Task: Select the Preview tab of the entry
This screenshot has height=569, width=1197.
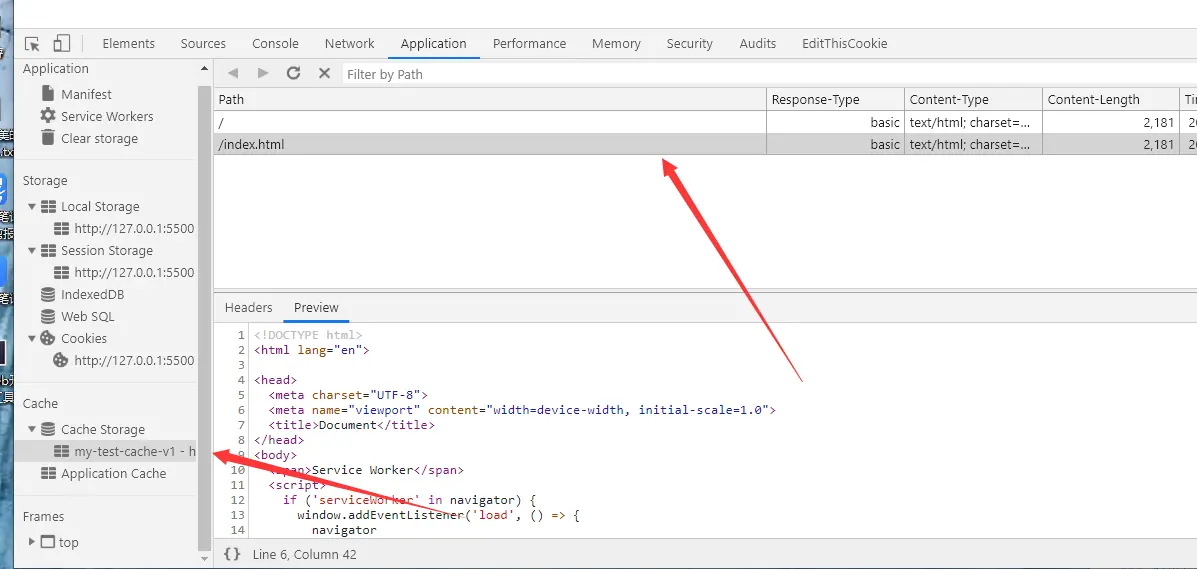Action: [x=316, y=307]
